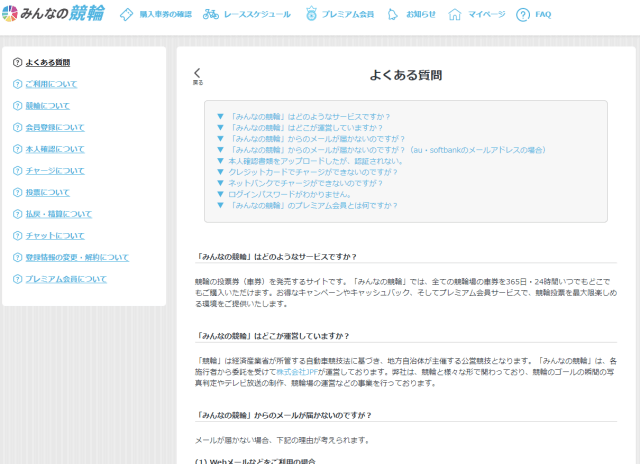Click the question icon beside よくある質問 sidebar heading
The image size is (640, 464).
coord(17,62)
